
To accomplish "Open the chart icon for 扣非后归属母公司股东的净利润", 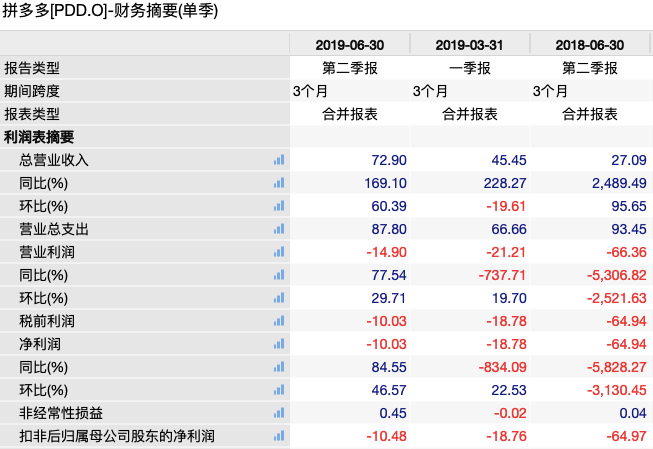I will coord(279,436).
